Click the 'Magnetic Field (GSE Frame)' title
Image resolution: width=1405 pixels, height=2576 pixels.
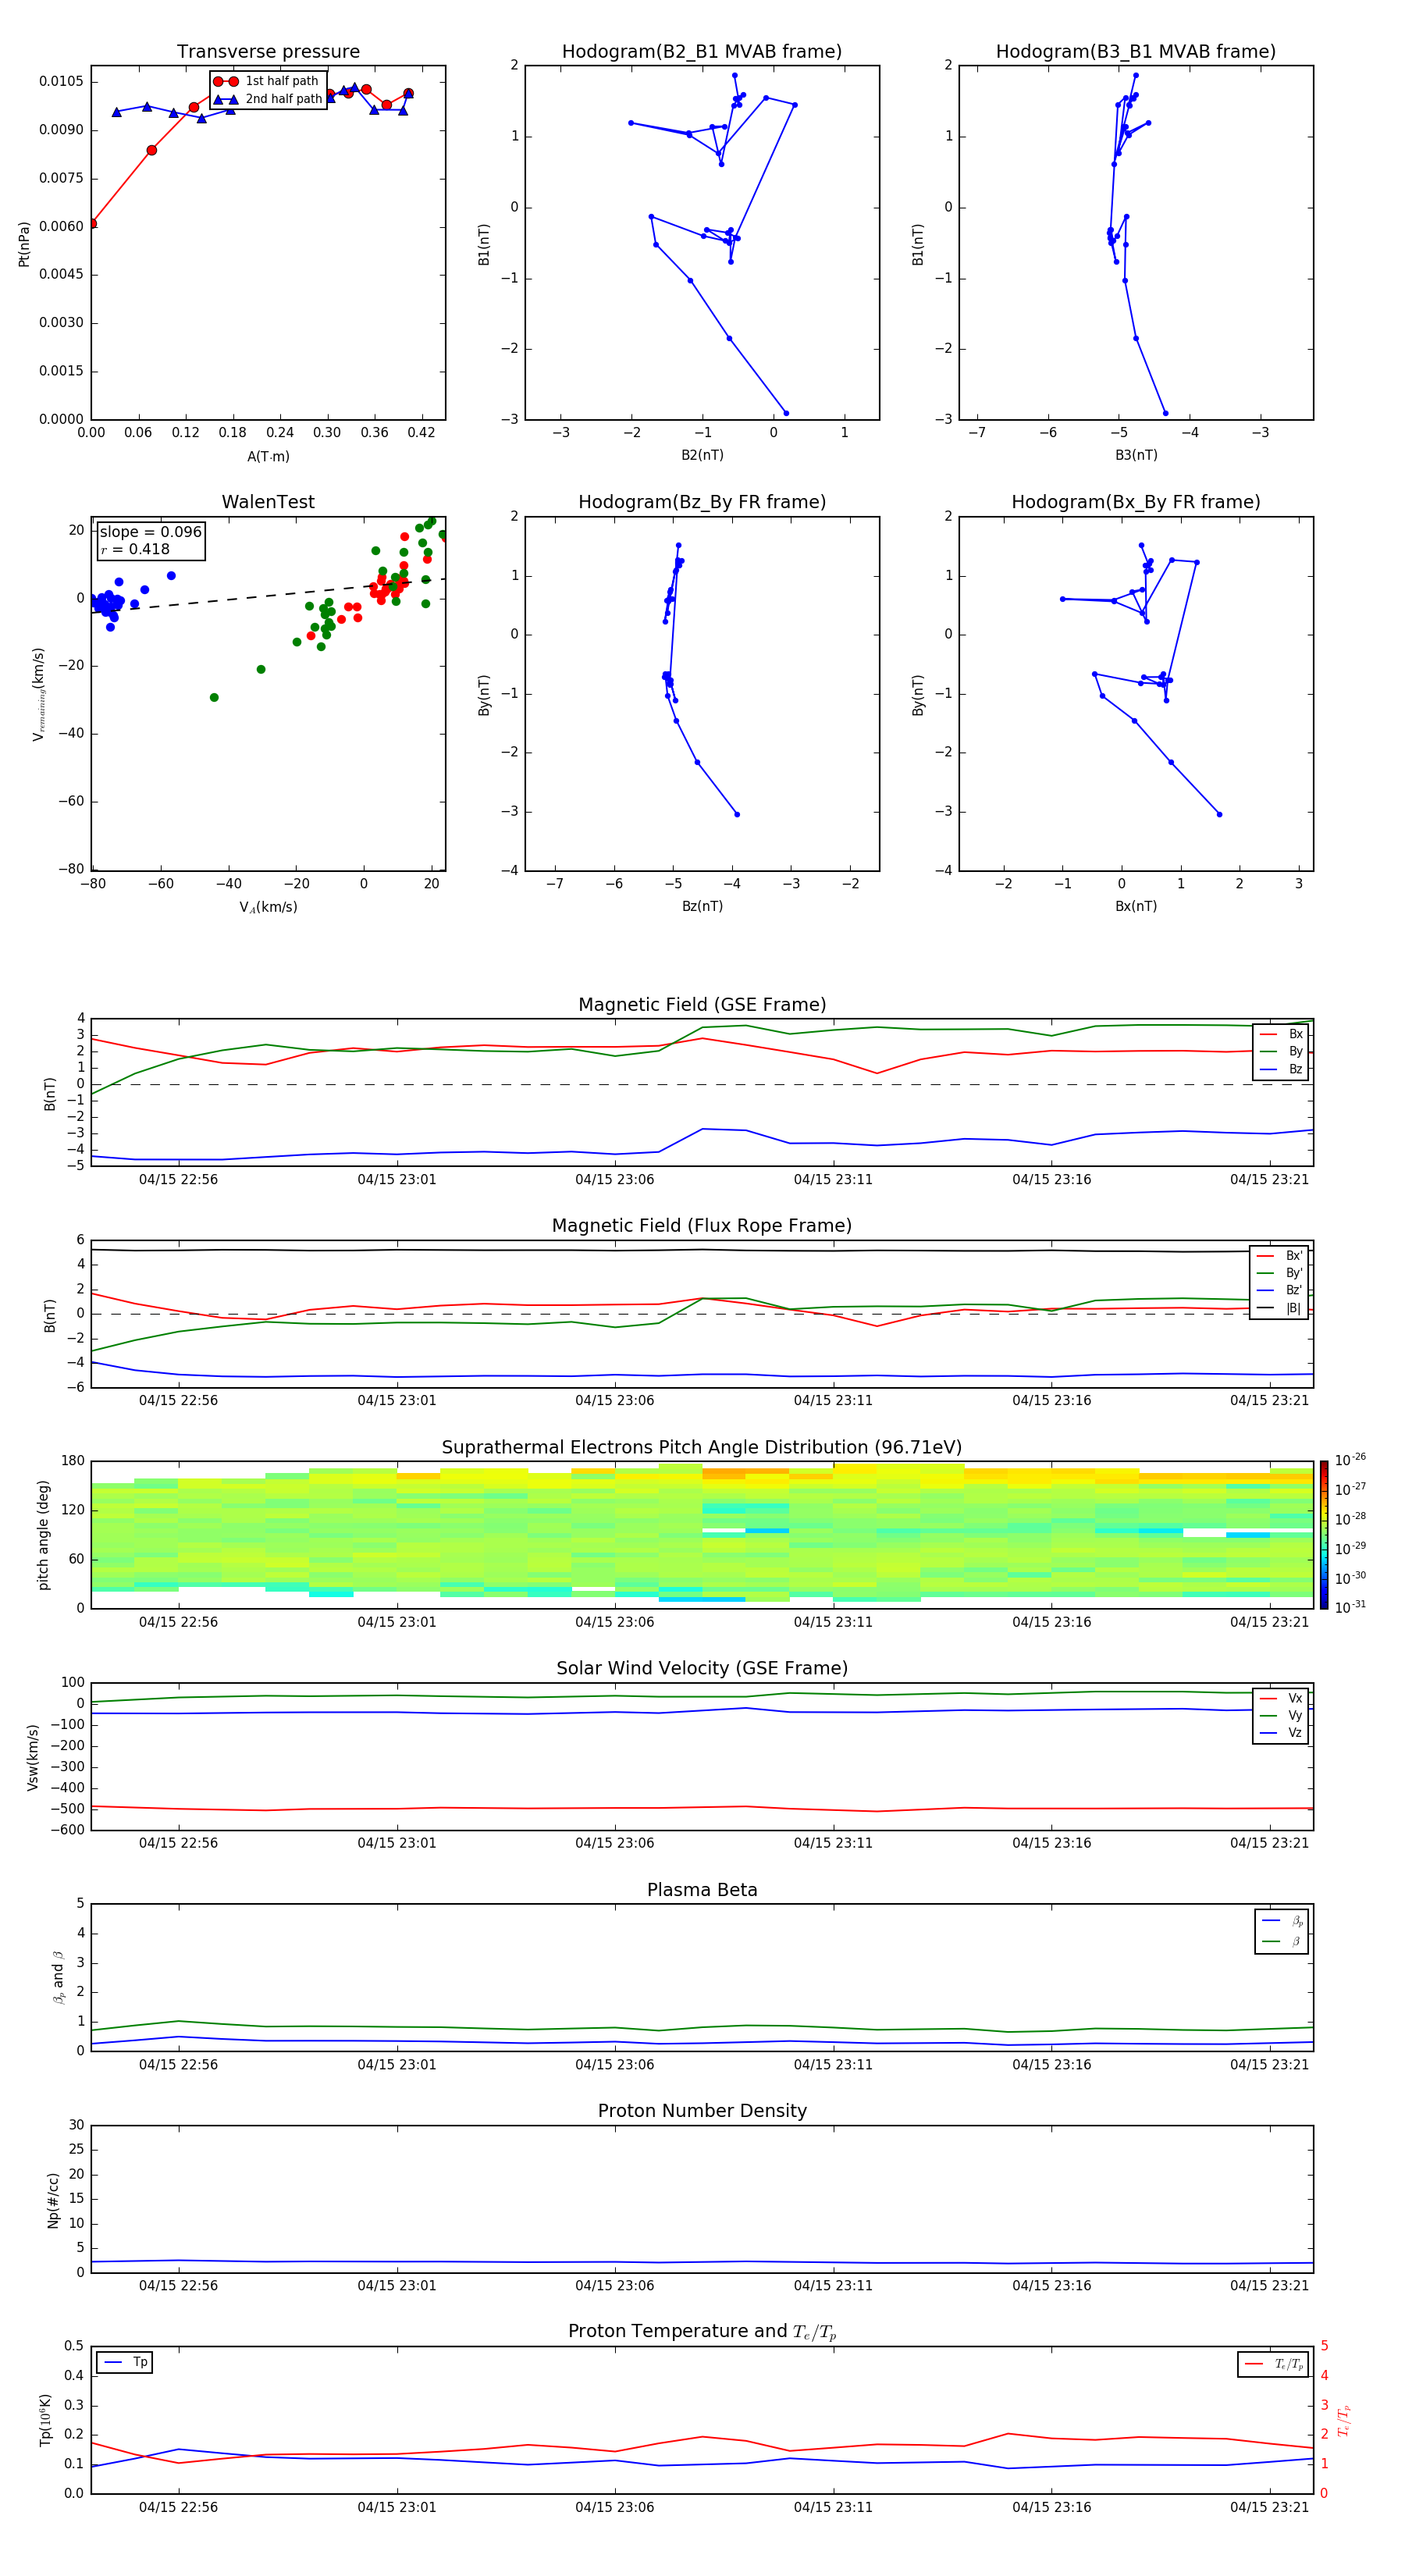pyautogui.click(x=702, y=1005)
